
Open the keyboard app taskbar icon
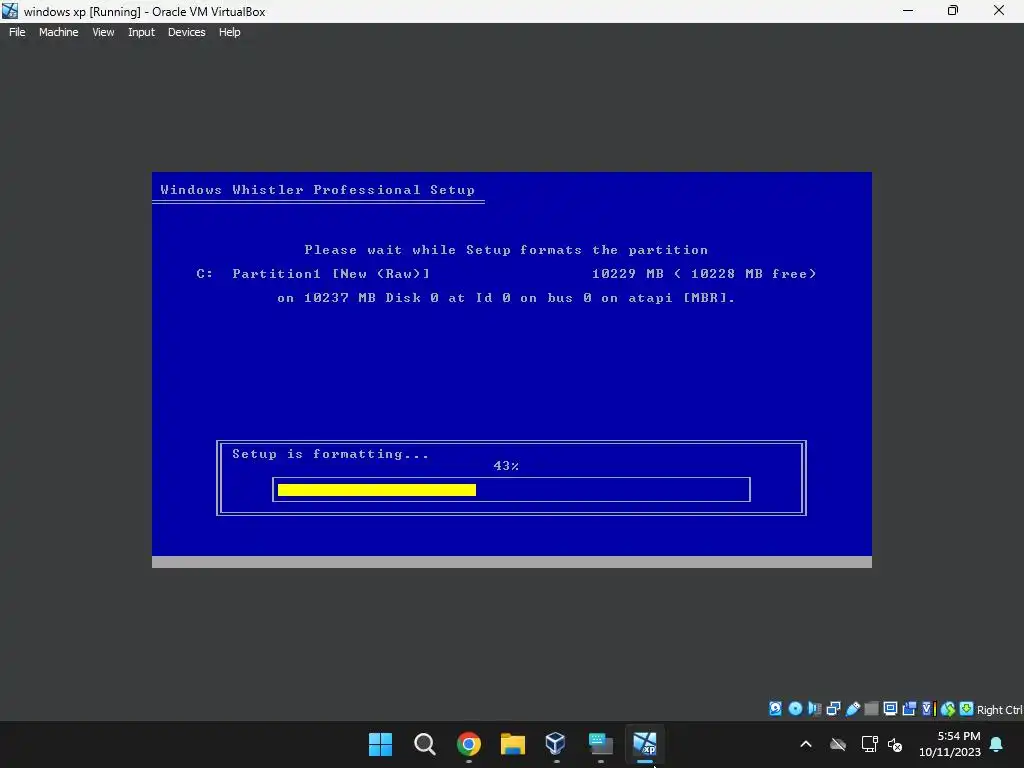point(600,744)
